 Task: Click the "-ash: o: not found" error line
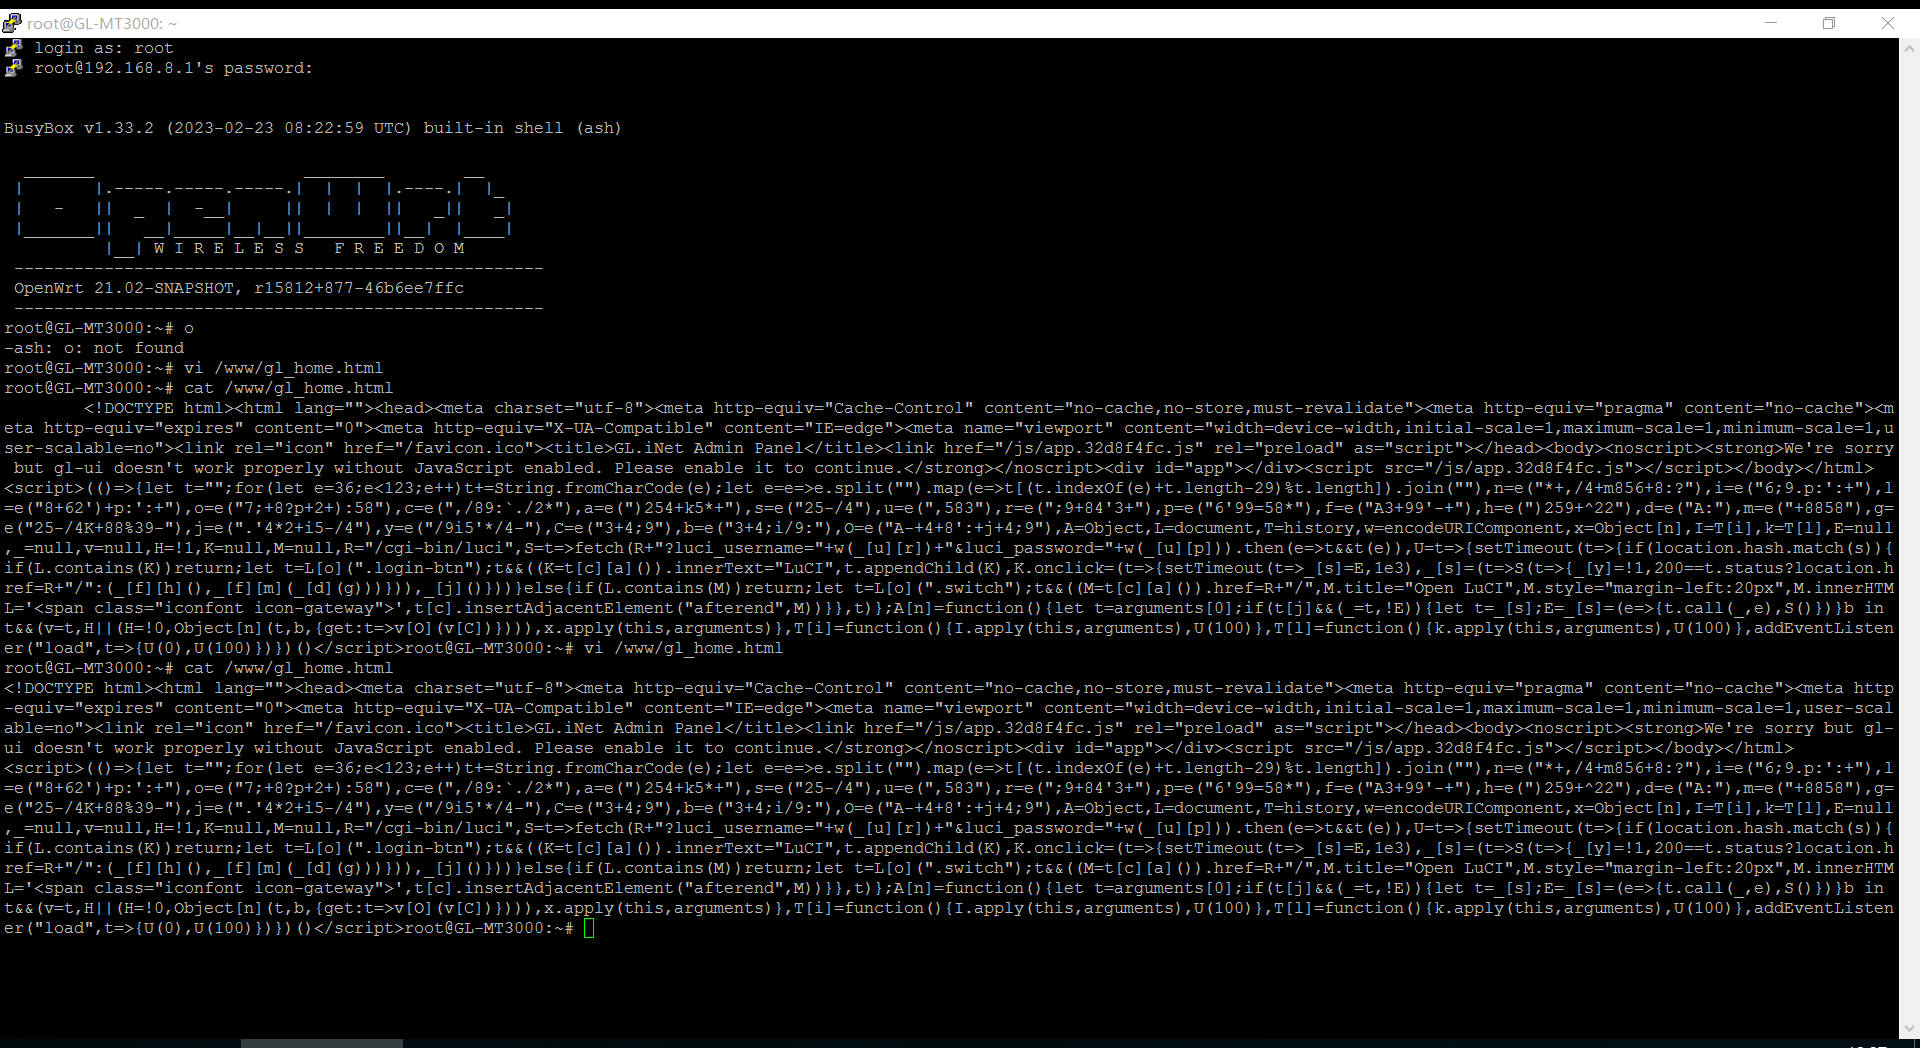(x=94, y=348)
